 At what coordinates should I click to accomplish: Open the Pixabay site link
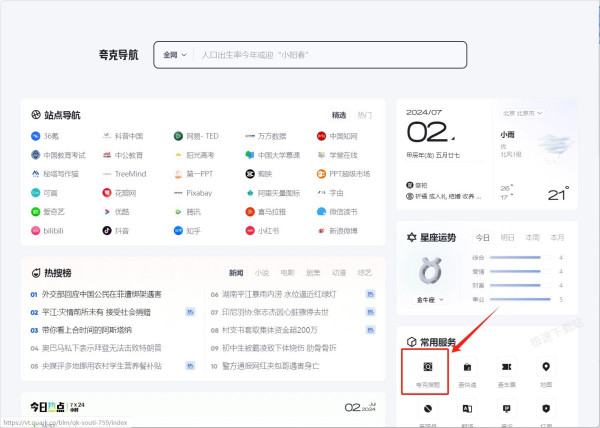tap(199, 193)
